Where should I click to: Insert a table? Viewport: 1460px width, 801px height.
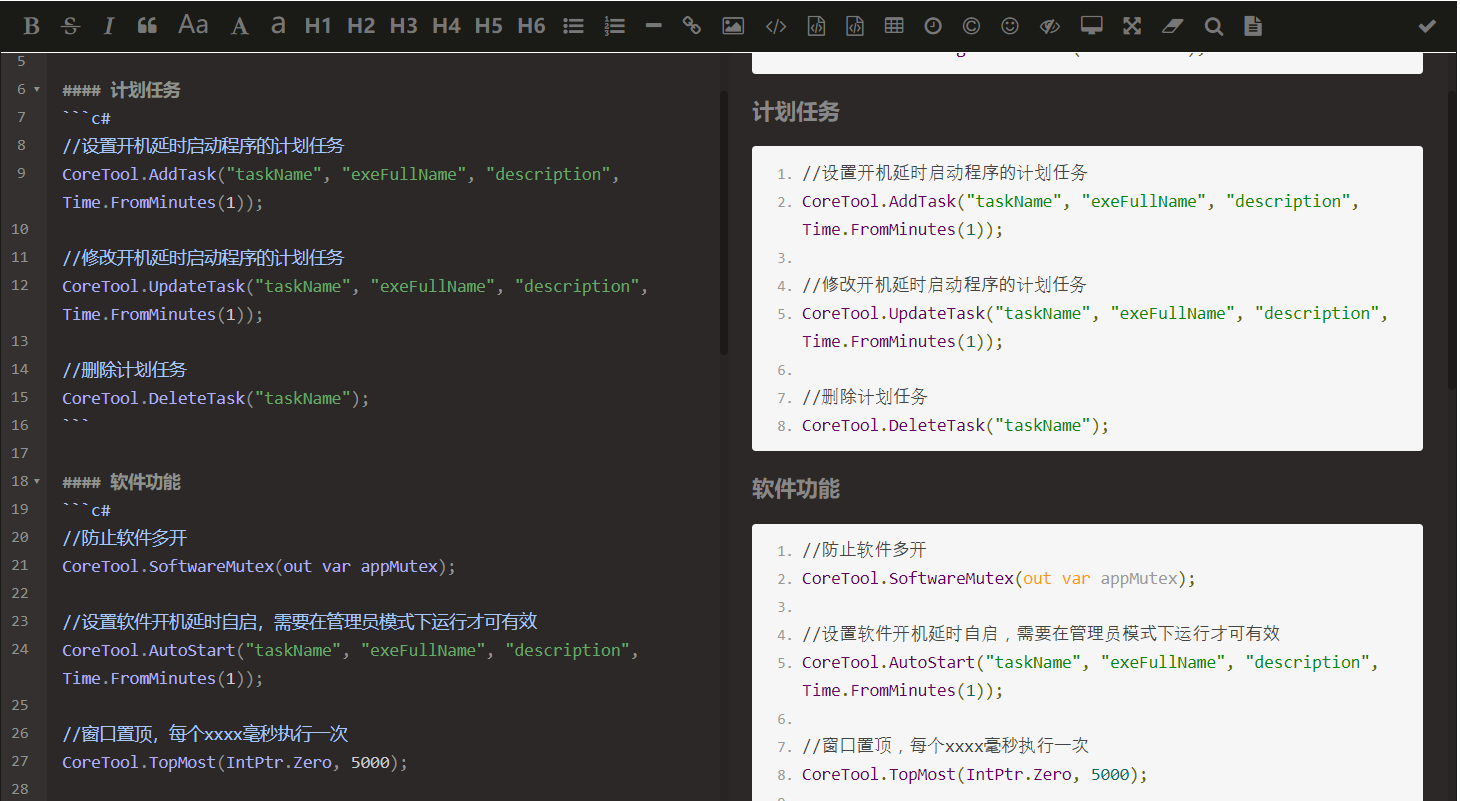coord(893,25)
